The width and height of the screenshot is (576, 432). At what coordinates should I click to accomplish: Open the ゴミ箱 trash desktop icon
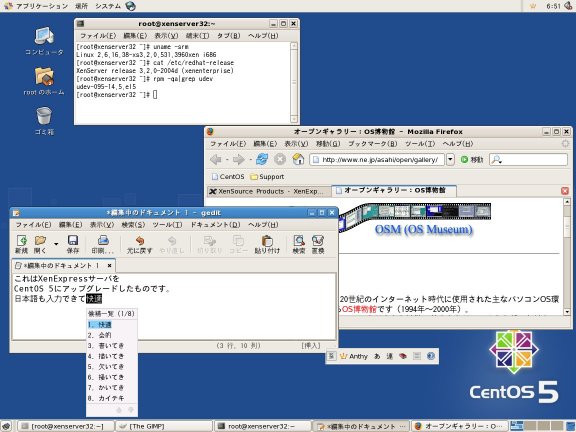coord(44,121)
